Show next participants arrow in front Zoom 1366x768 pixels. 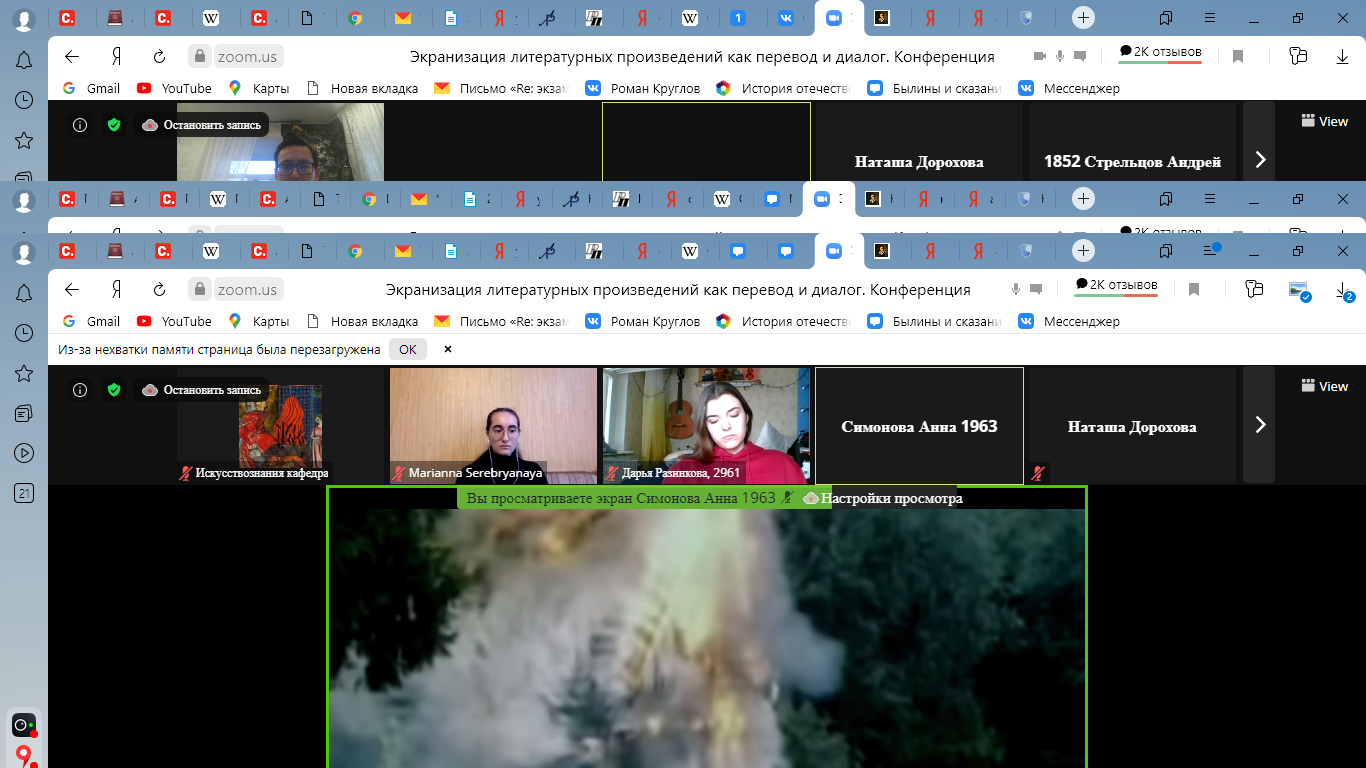tap(1260, 425)
